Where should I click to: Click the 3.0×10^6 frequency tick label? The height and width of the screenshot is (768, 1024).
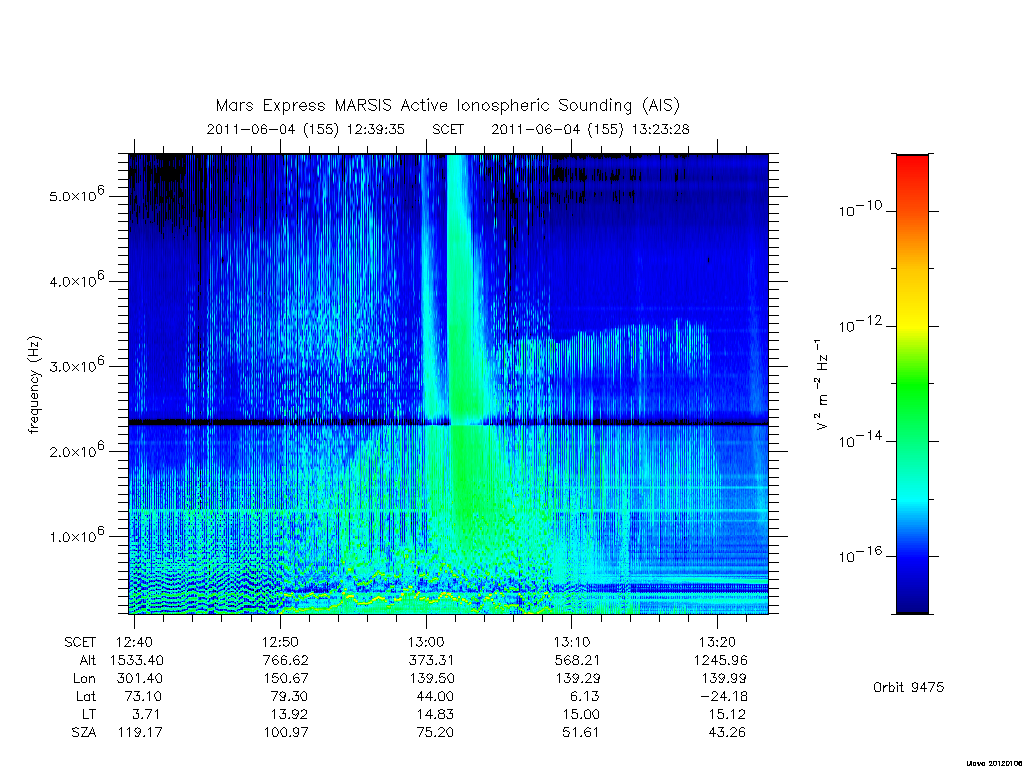click(76, 365)
